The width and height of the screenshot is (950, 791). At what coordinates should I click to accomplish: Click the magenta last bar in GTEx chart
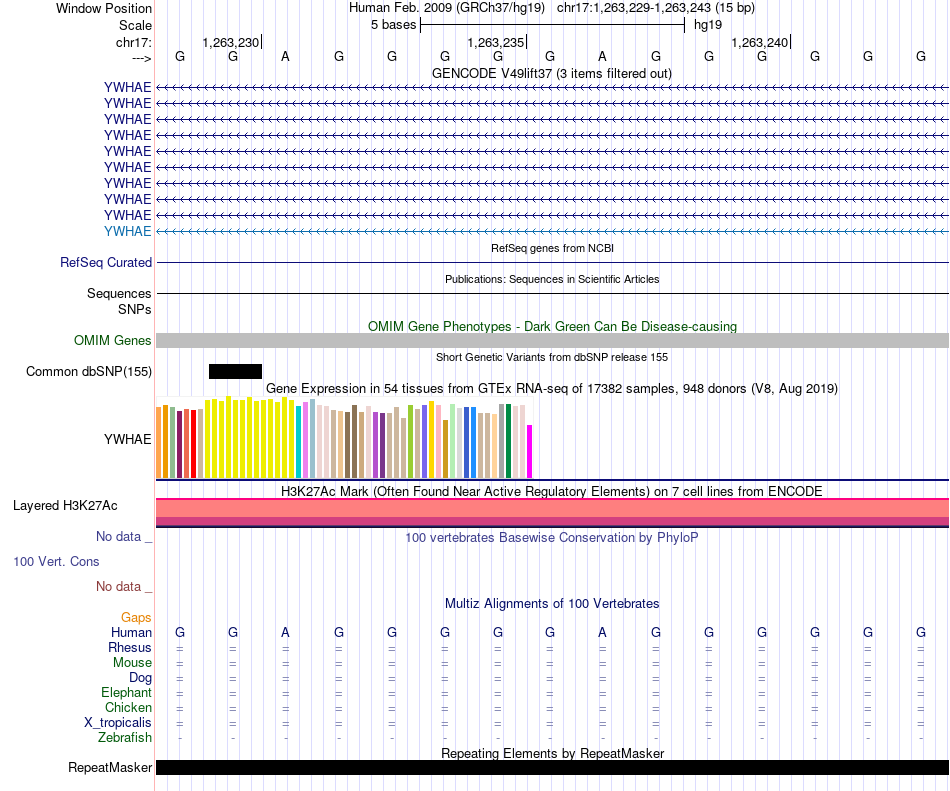pyautogui.click(x=530, y=452)
